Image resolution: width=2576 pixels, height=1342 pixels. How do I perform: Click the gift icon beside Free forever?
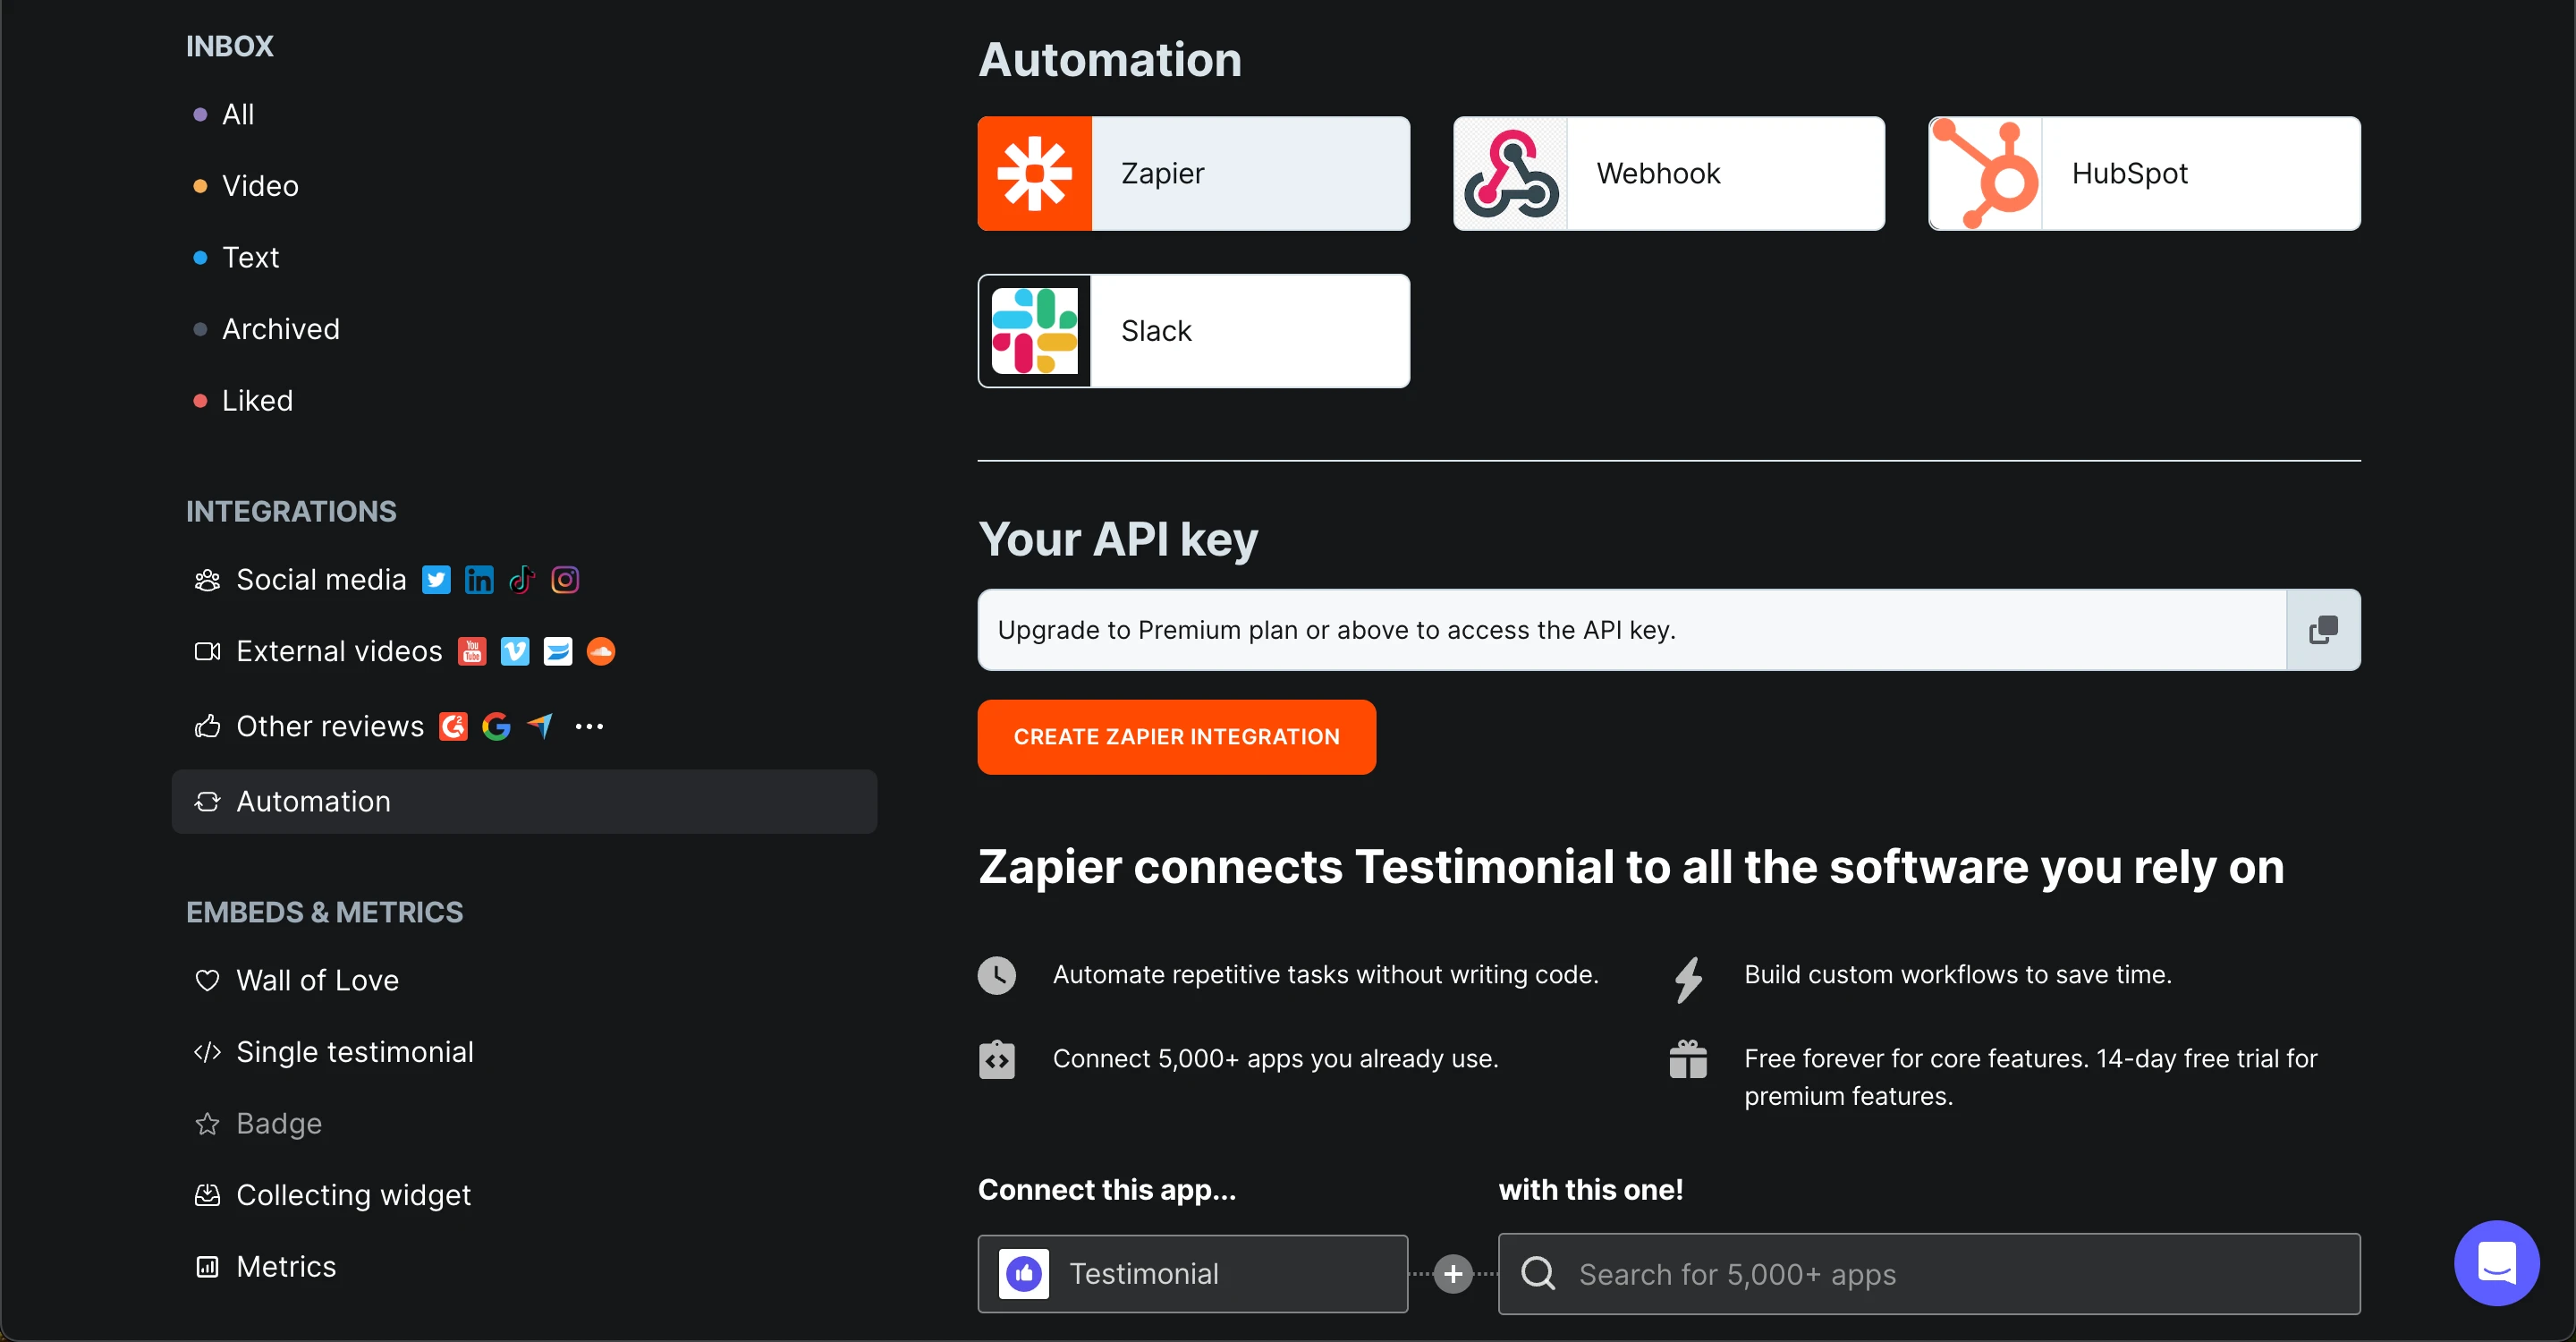(x=1688, y=1060)
